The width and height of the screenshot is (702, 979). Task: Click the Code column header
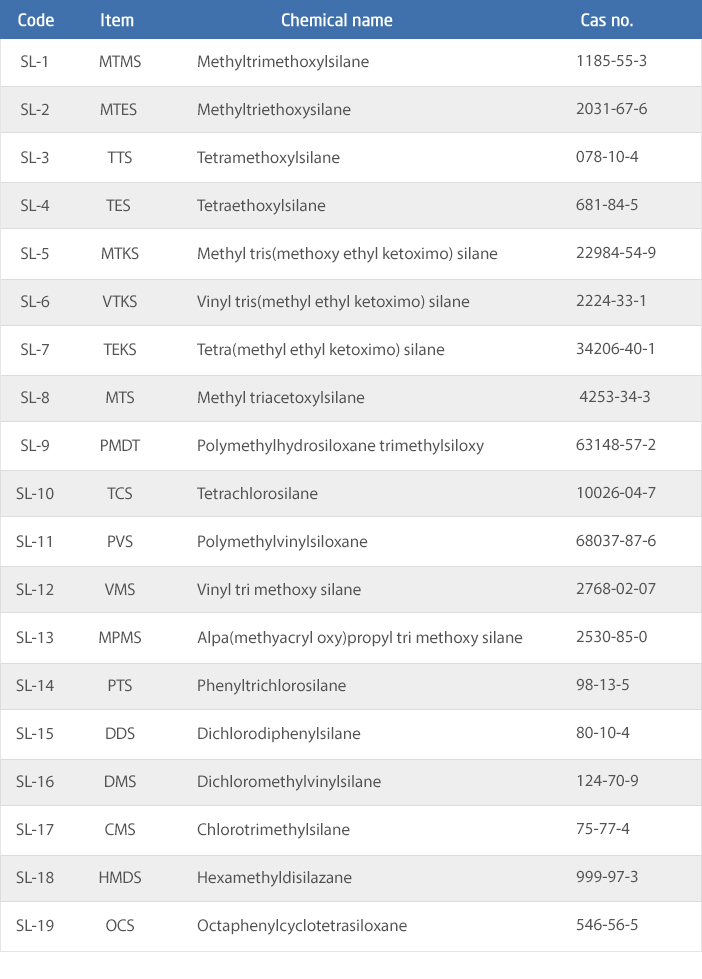point(36,20)
